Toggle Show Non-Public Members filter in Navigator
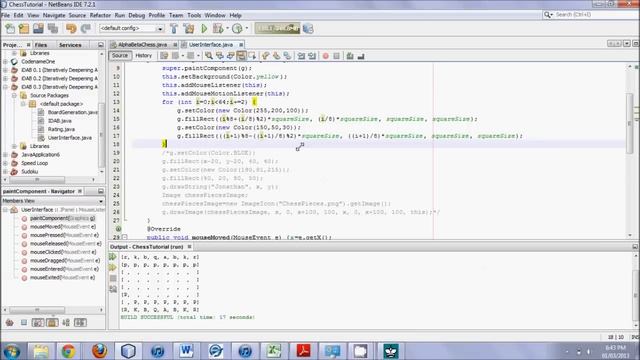The height and width of the screenshot is (360, 640). (x=52, y=322)
